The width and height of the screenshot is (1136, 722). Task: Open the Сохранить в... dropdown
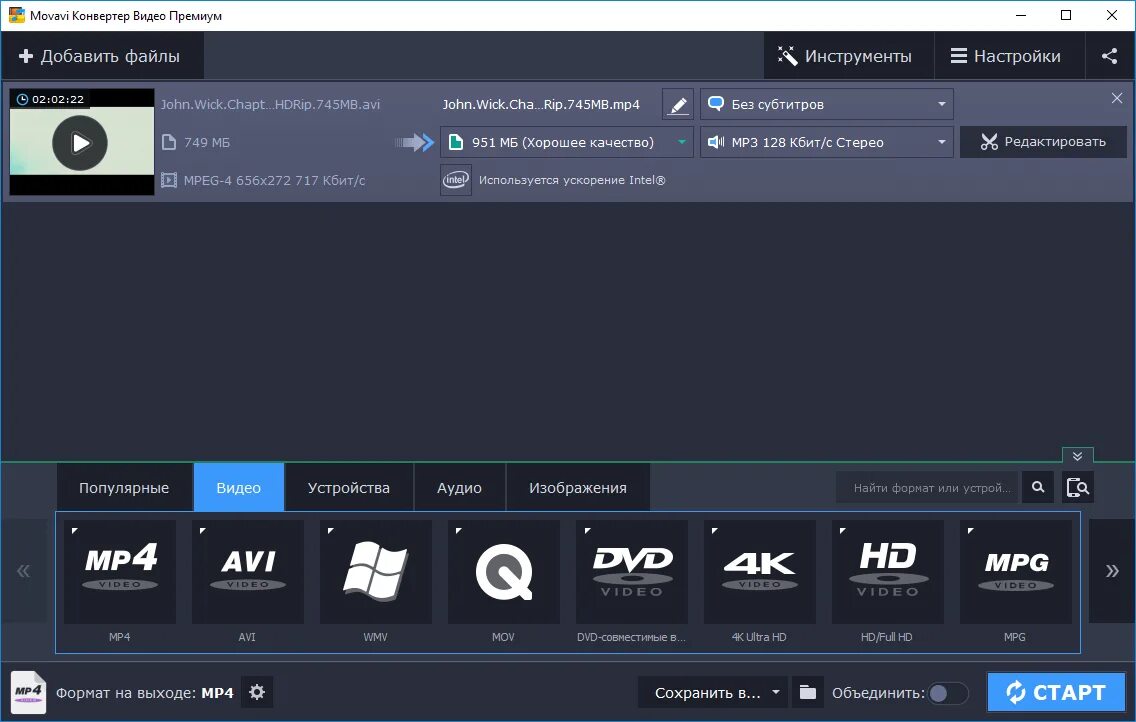(711, 692)
